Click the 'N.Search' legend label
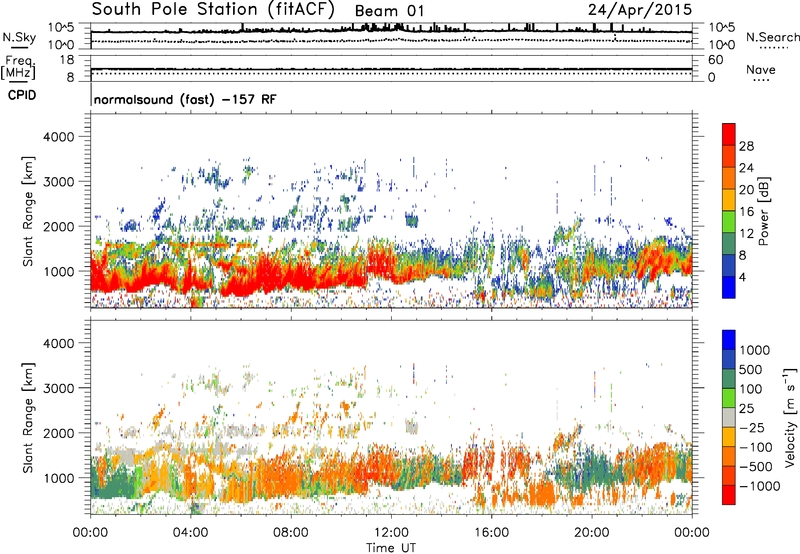 point(772,37)
